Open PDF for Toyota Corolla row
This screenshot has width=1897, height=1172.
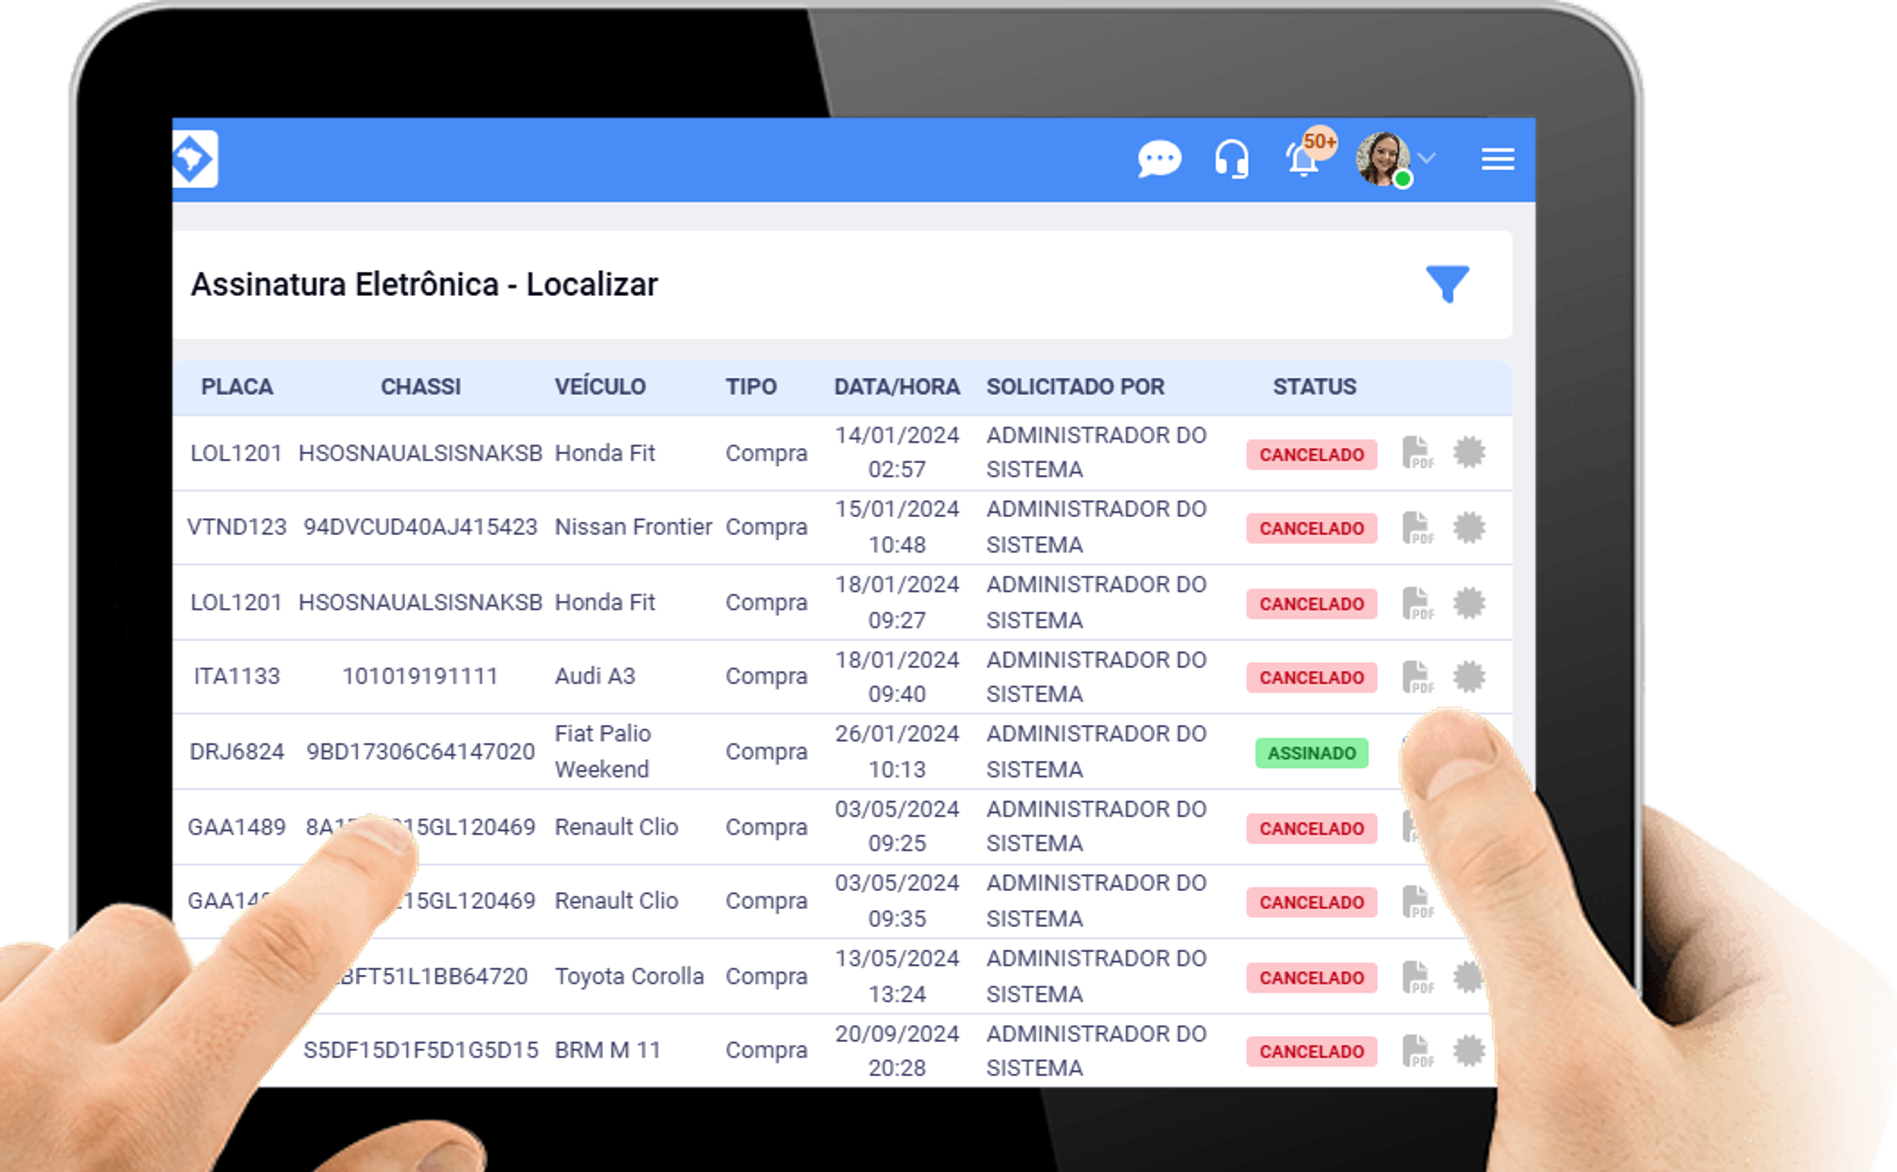click(1417, 977)
